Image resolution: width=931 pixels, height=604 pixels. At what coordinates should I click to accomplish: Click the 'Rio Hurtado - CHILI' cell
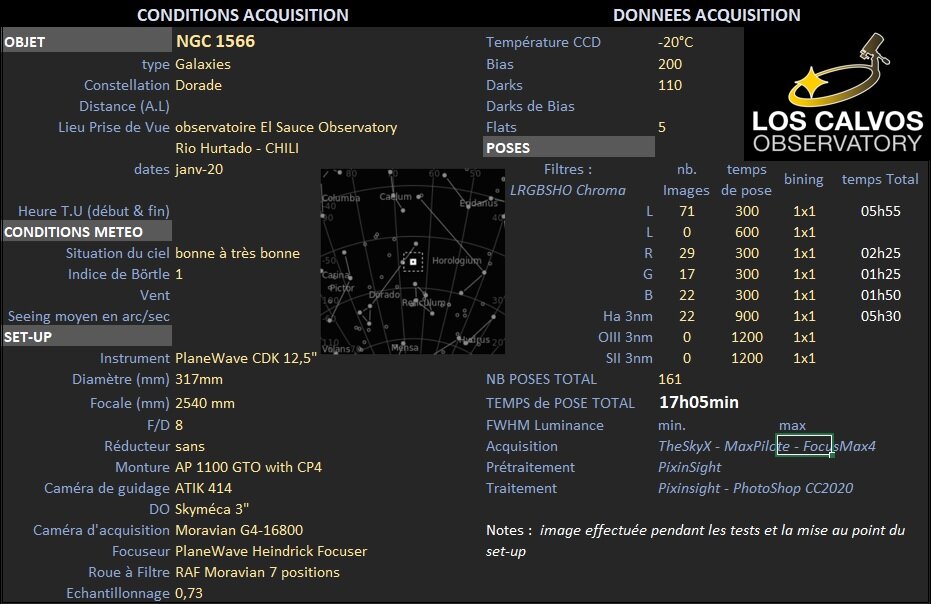click(237, 148)
